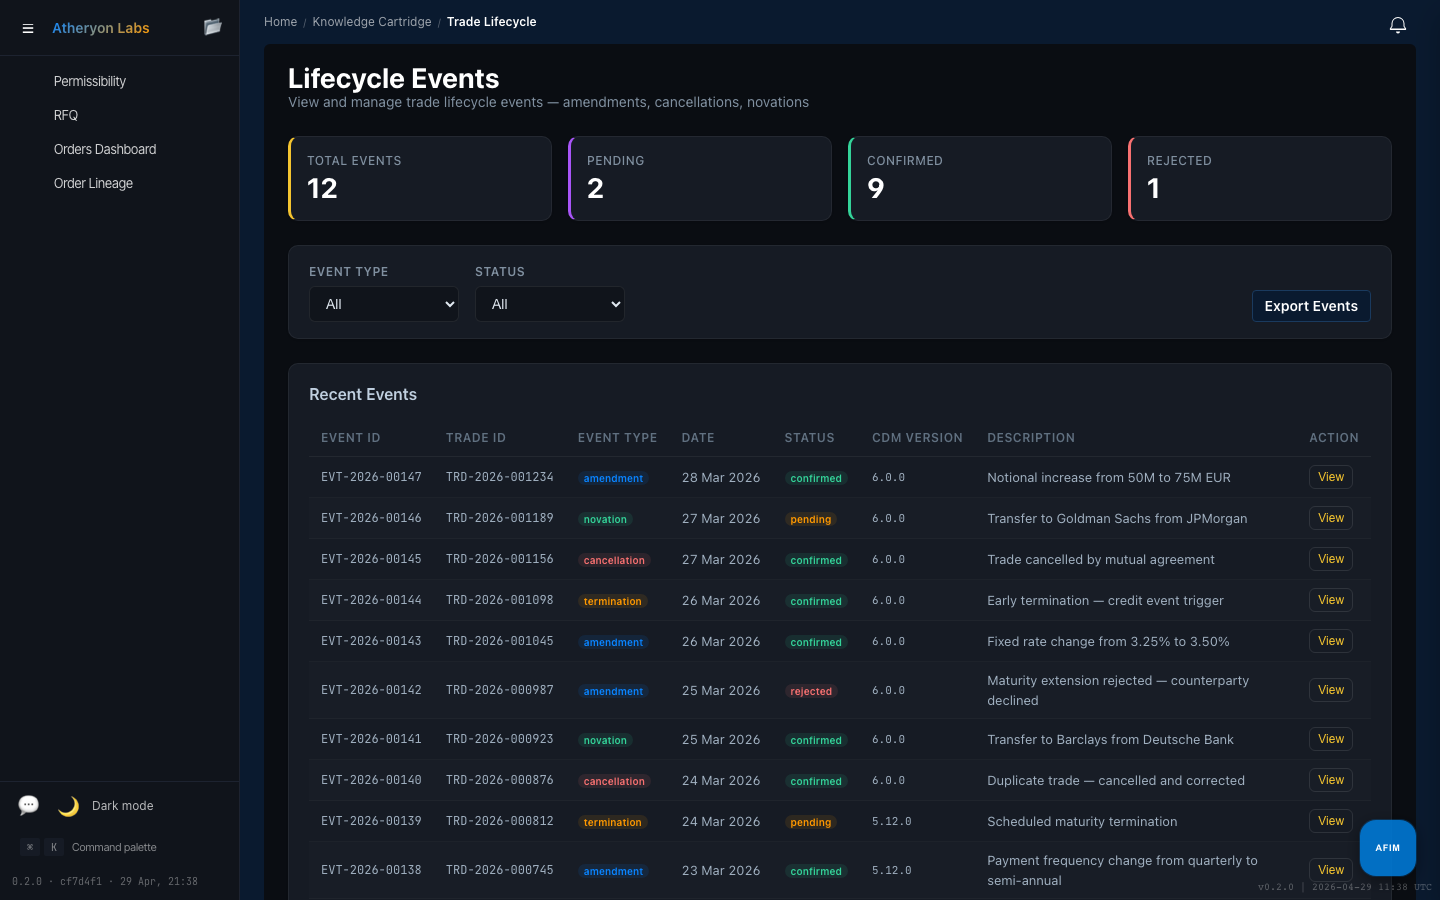The width and height of the screenshot is (1440, 900).
Task: Click event ID EVT-2026-00138
Action: point(371,870)
